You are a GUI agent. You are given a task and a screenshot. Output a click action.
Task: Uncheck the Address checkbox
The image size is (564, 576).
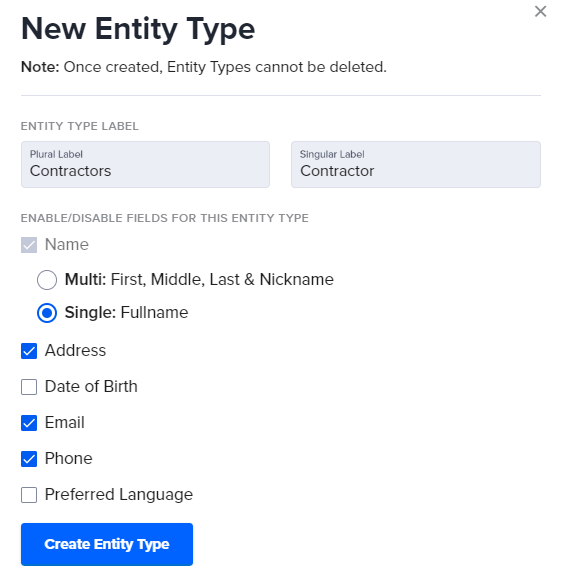(29, 351)
